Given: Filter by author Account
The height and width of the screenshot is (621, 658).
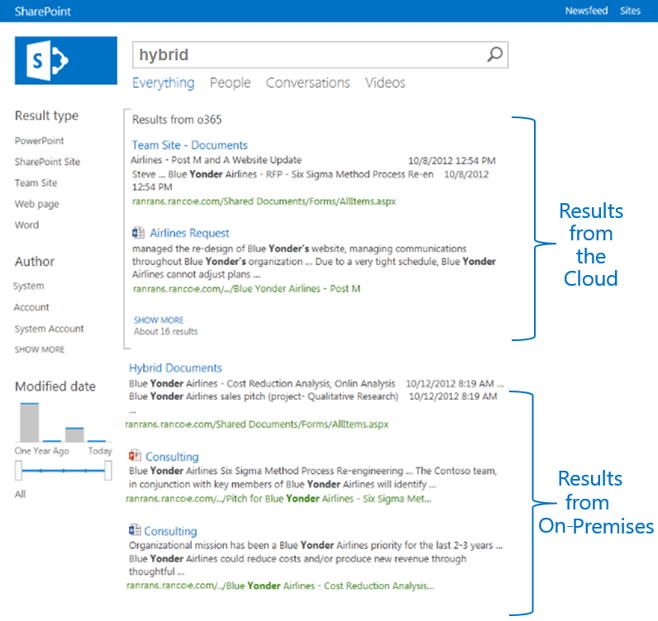Looking at the screenshot, I should point(31,308).
